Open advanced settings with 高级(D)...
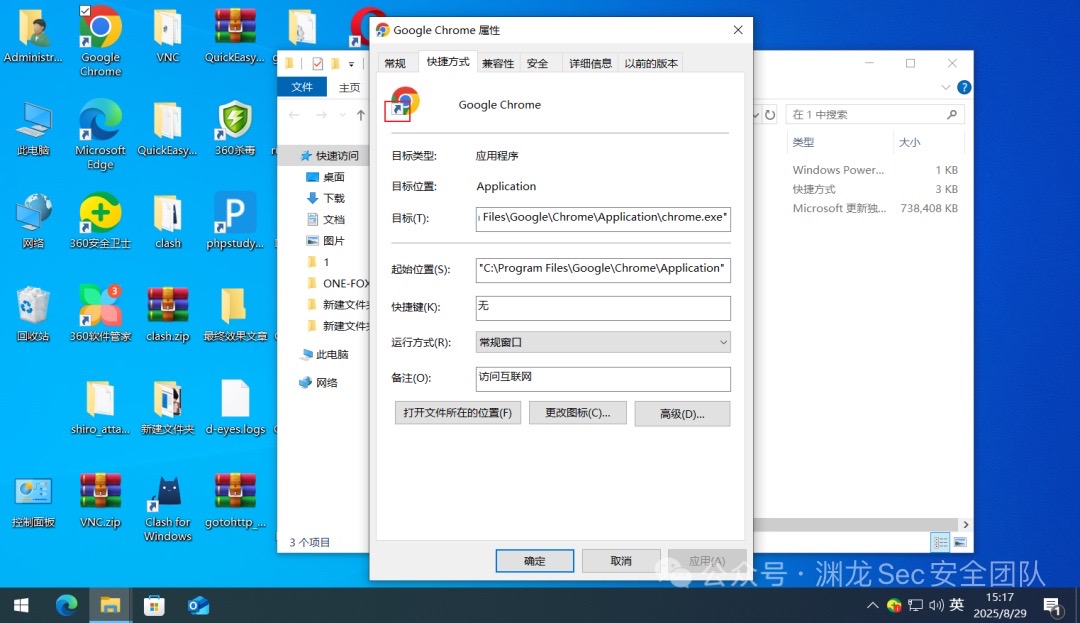Screen dimensions: 1080x623 [x=682, y=414]
